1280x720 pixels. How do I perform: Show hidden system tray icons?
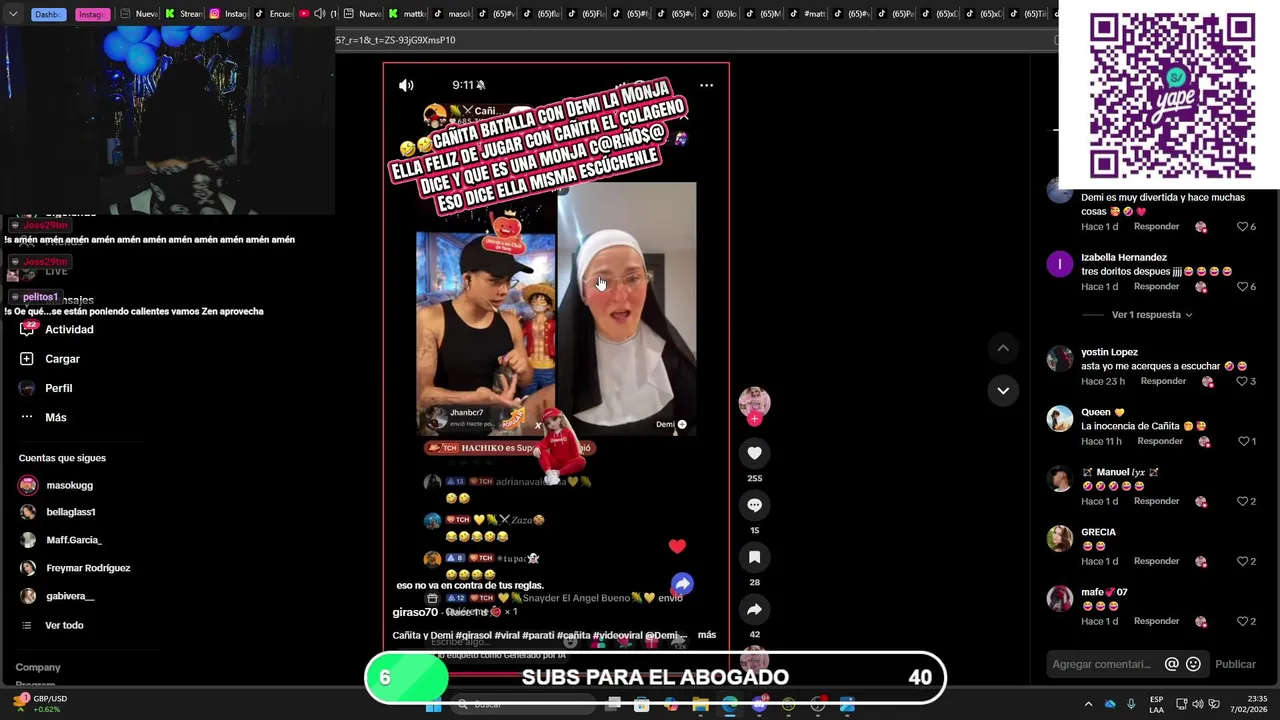(x=1088, y=704)
